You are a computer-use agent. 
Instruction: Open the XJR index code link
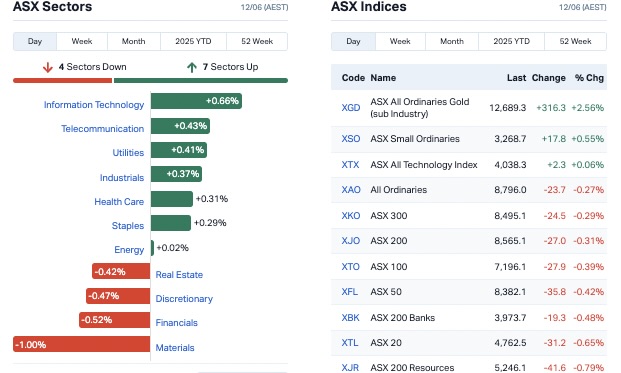351,368
